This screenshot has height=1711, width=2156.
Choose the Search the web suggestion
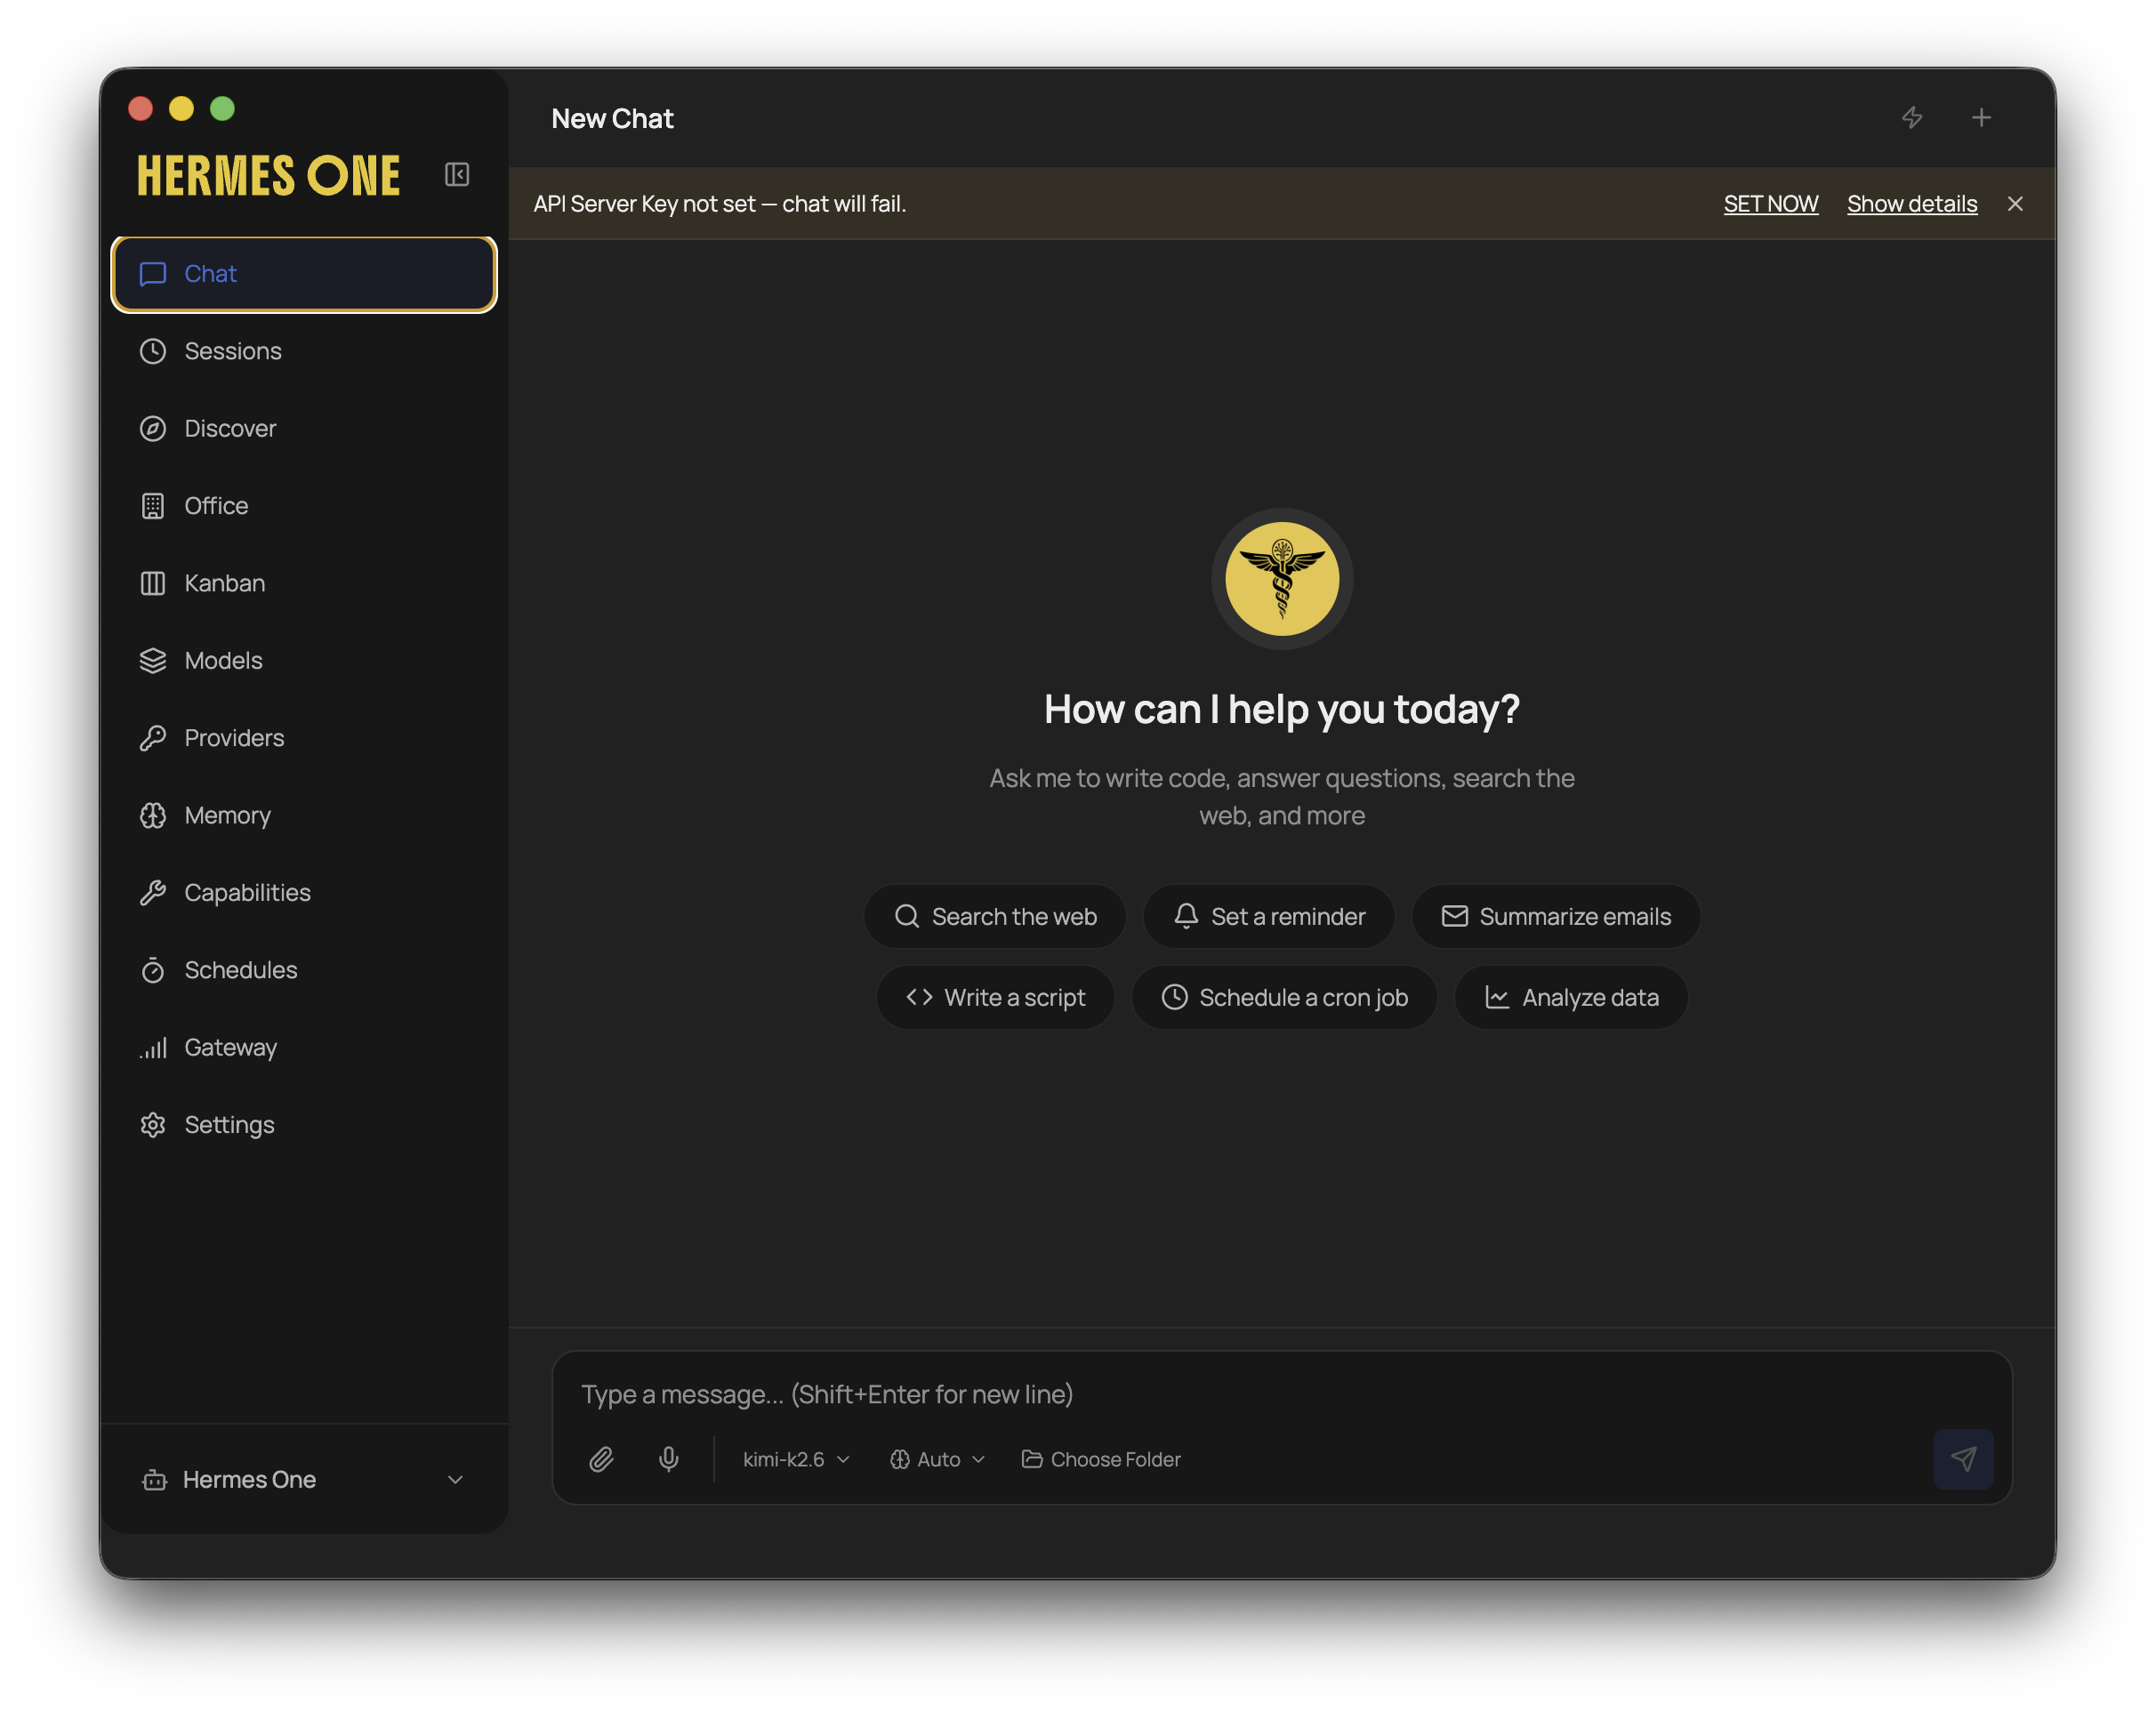(995, 917)
